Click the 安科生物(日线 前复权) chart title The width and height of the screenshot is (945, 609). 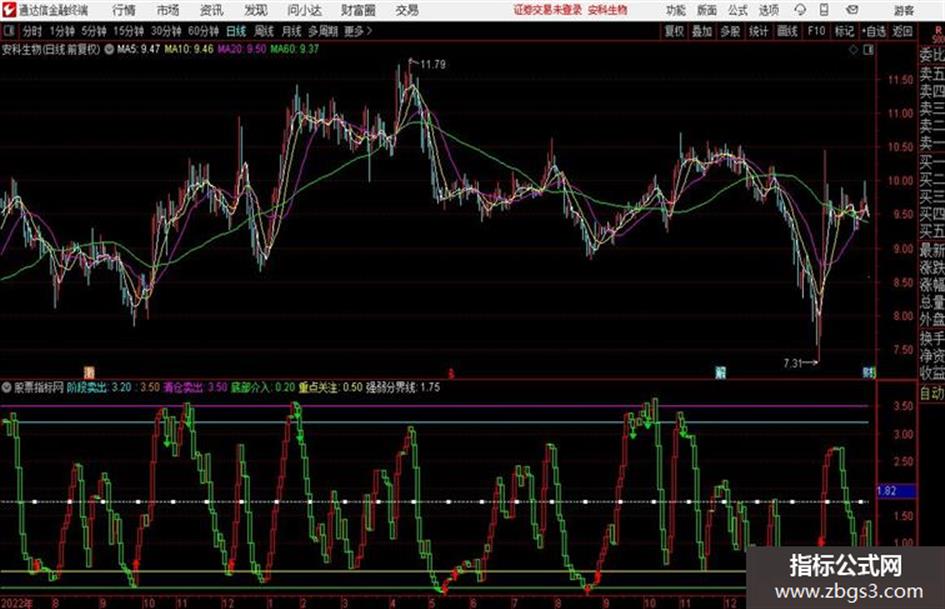click(x=51, y=49)
